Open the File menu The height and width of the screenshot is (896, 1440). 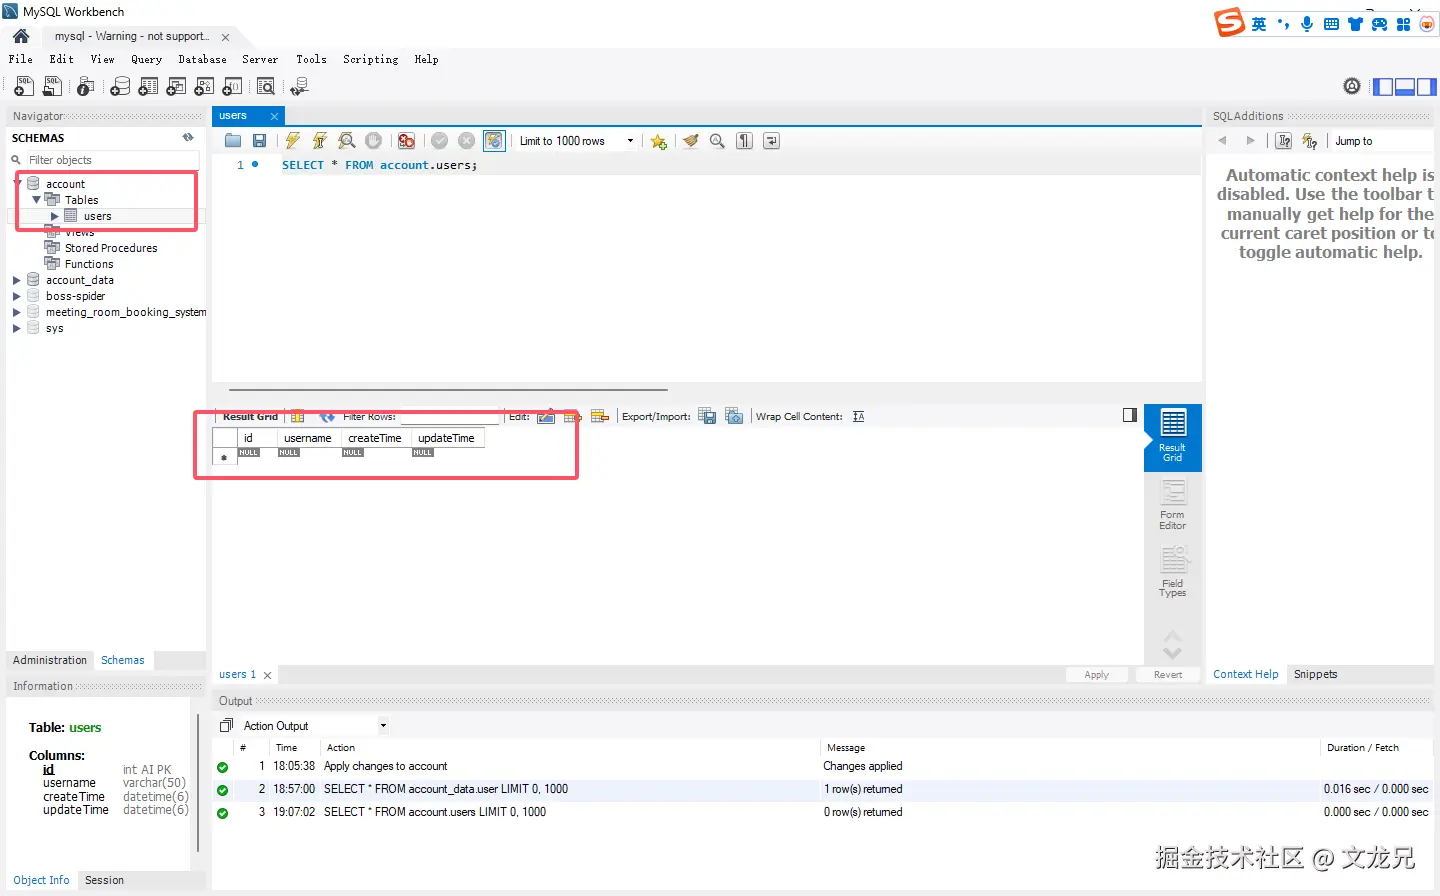[21, 59]
